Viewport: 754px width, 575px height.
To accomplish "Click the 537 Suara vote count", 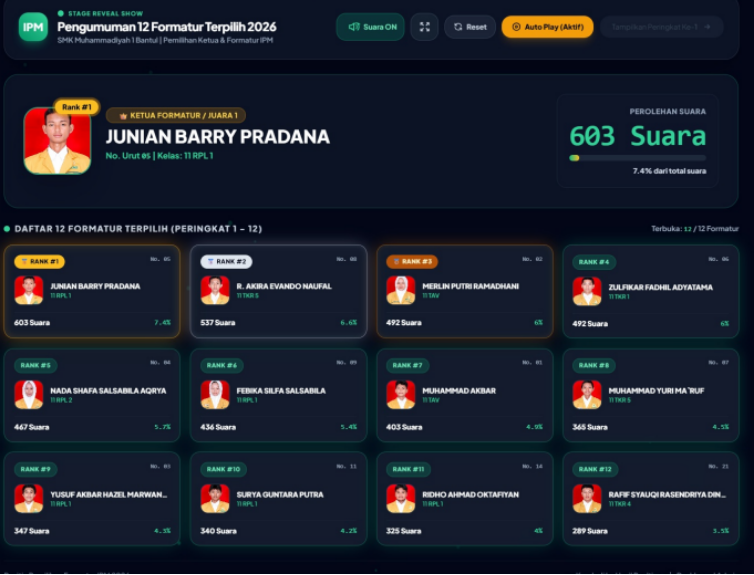I will (218, 323).
